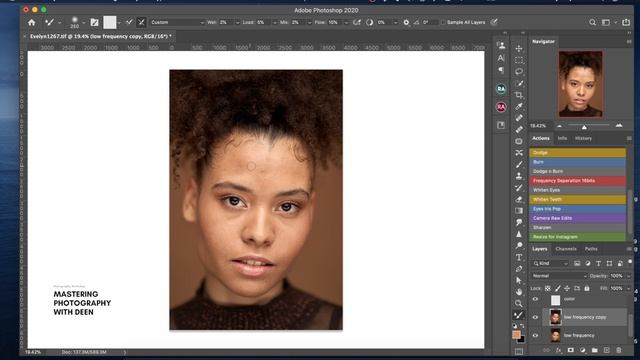Click the Home button in options bar
The width and height of the screenshot is (640, 360).
point(32,22)
